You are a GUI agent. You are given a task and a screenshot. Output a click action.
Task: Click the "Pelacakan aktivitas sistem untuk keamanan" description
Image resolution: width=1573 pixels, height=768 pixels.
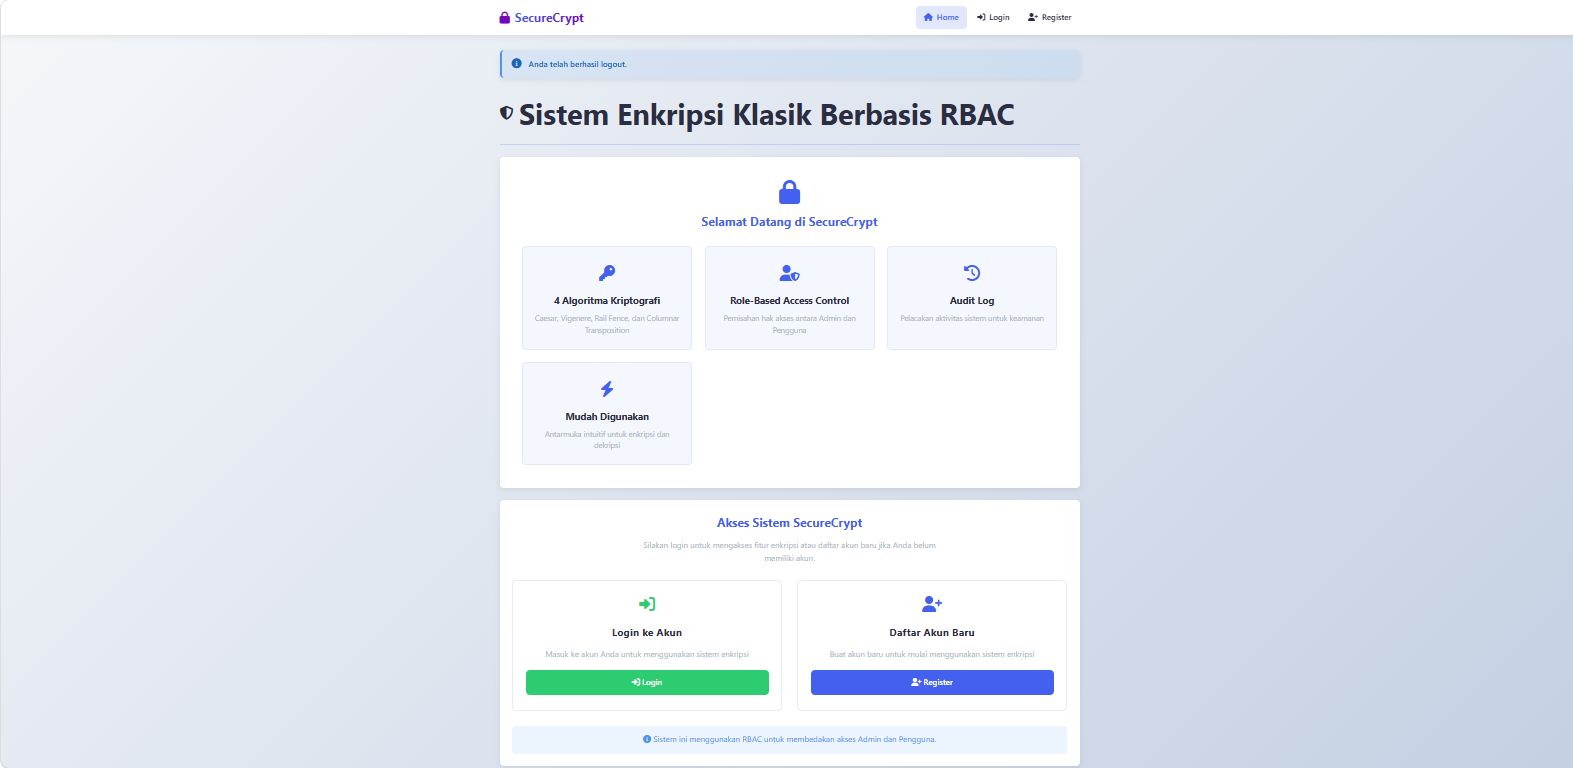972,319
